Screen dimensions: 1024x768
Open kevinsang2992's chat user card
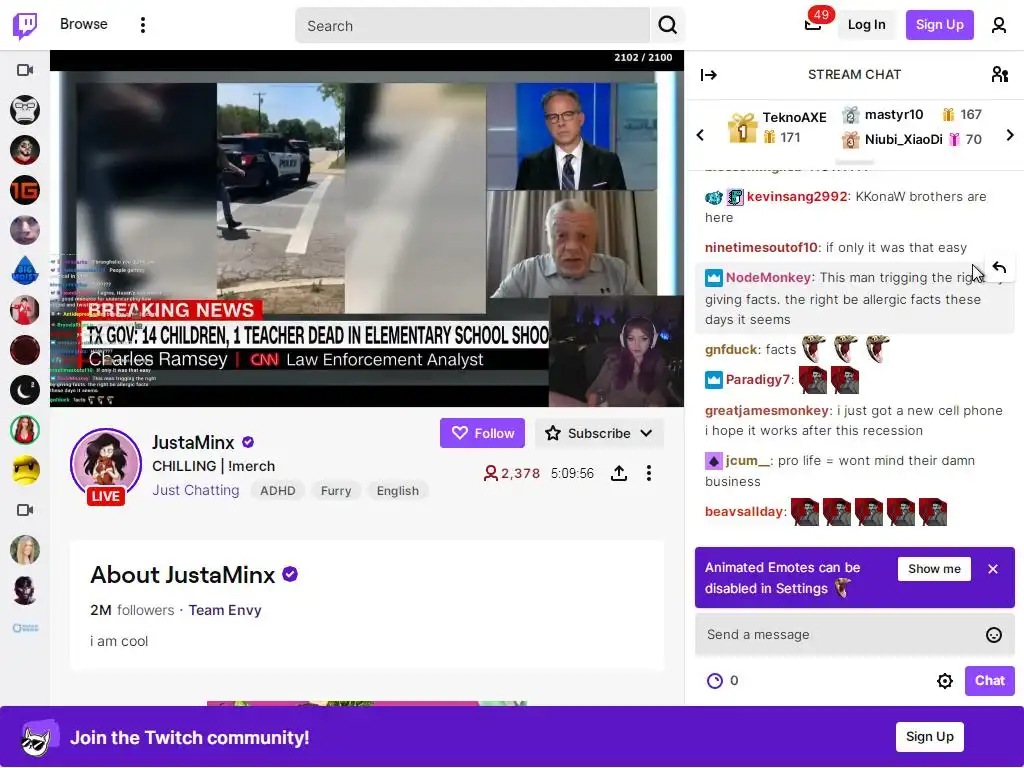point(797,197)
